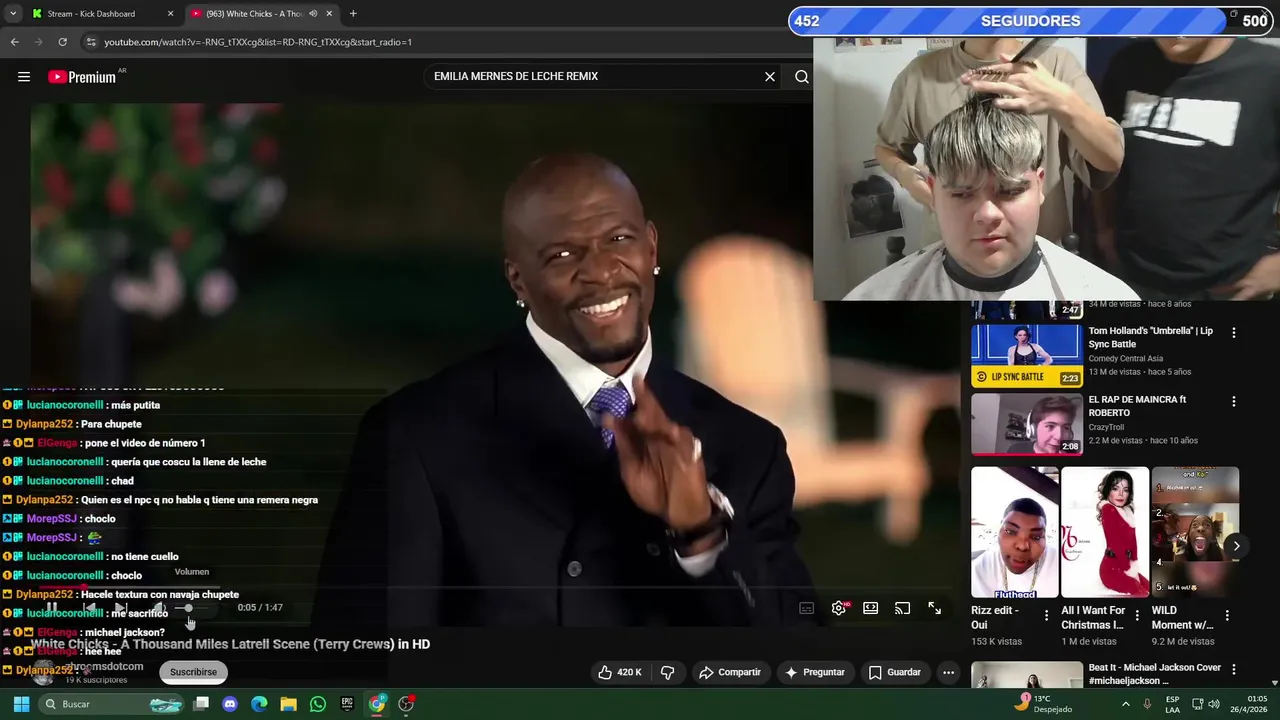Open File Explorer from the taskbar
Screen dimensions: 1280x720
[x=288, y=704]
